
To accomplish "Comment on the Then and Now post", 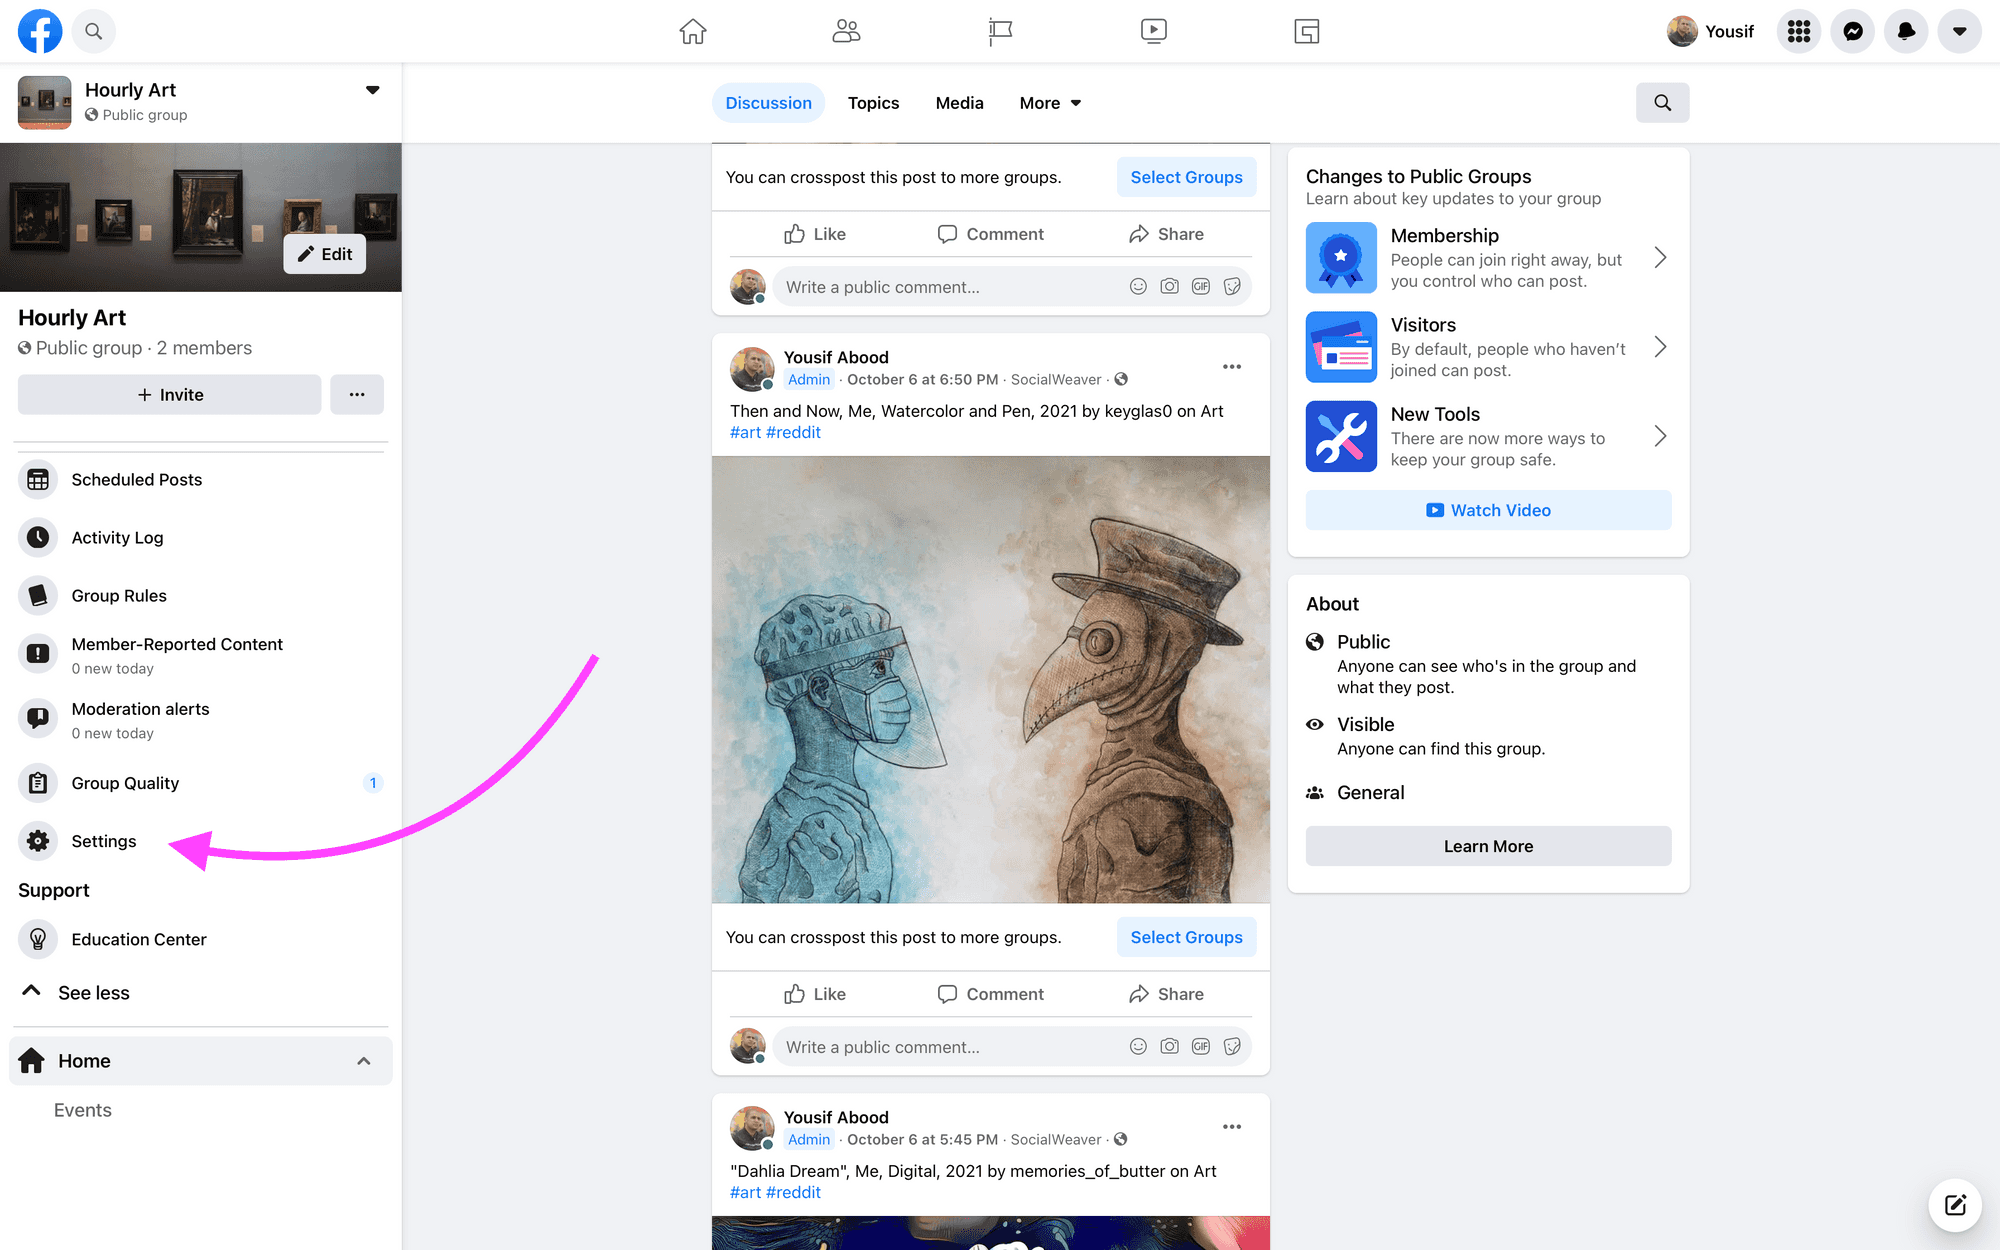I will (x=990, y=994).
